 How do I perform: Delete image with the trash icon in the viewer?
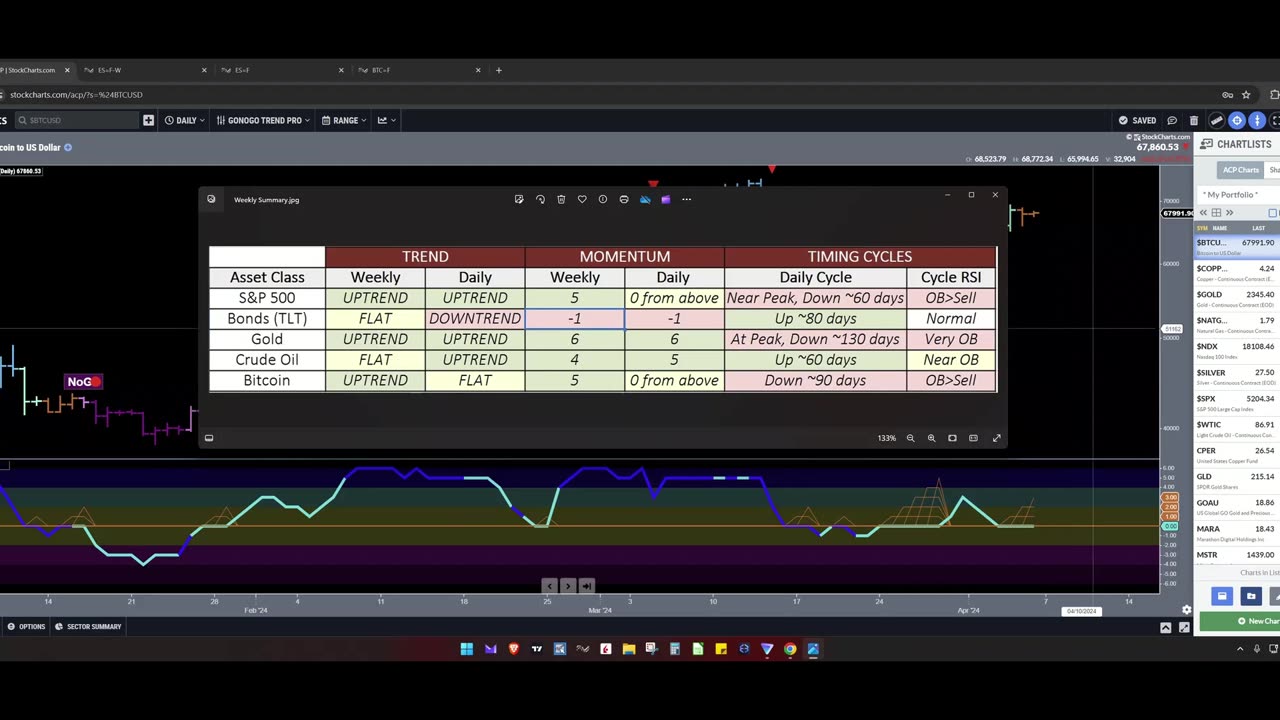point(561,199)
